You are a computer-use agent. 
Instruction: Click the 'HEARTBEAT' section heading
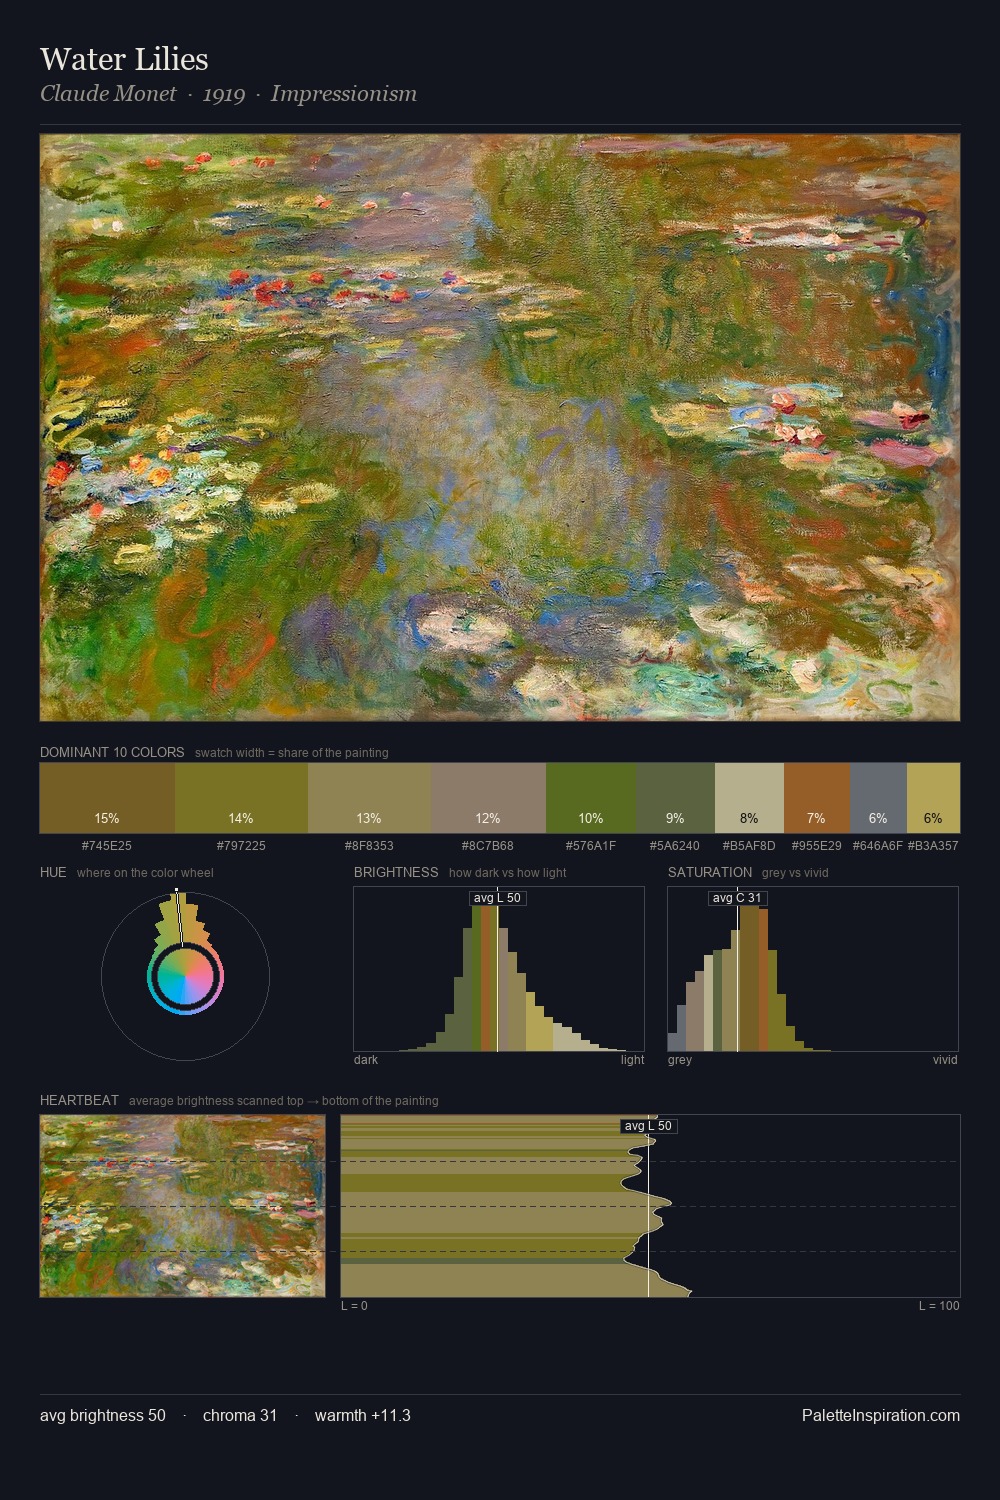79,1100
